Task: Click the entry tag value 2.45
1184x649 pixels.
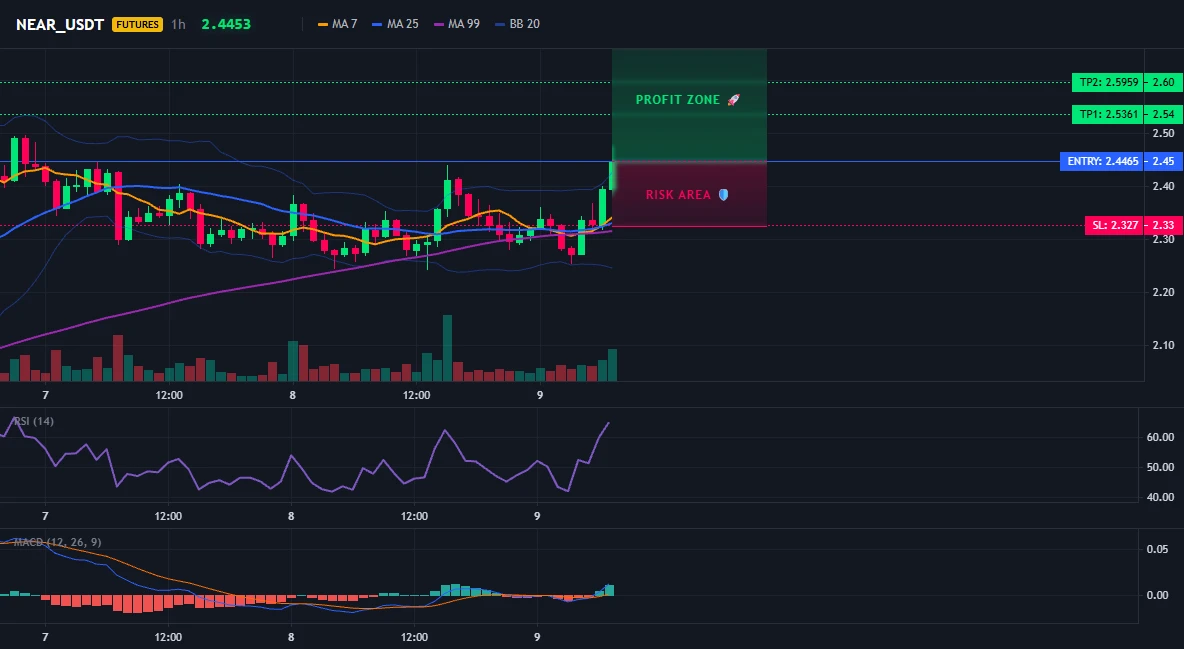Action: (x=1164, y=161)
